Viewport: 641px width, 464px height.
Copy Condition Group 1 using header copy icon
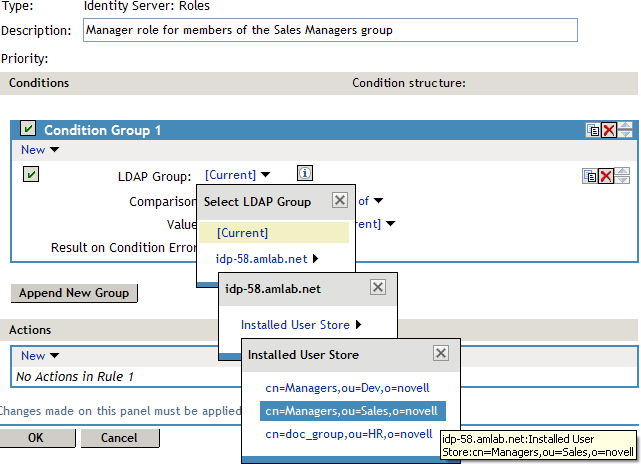593,130
